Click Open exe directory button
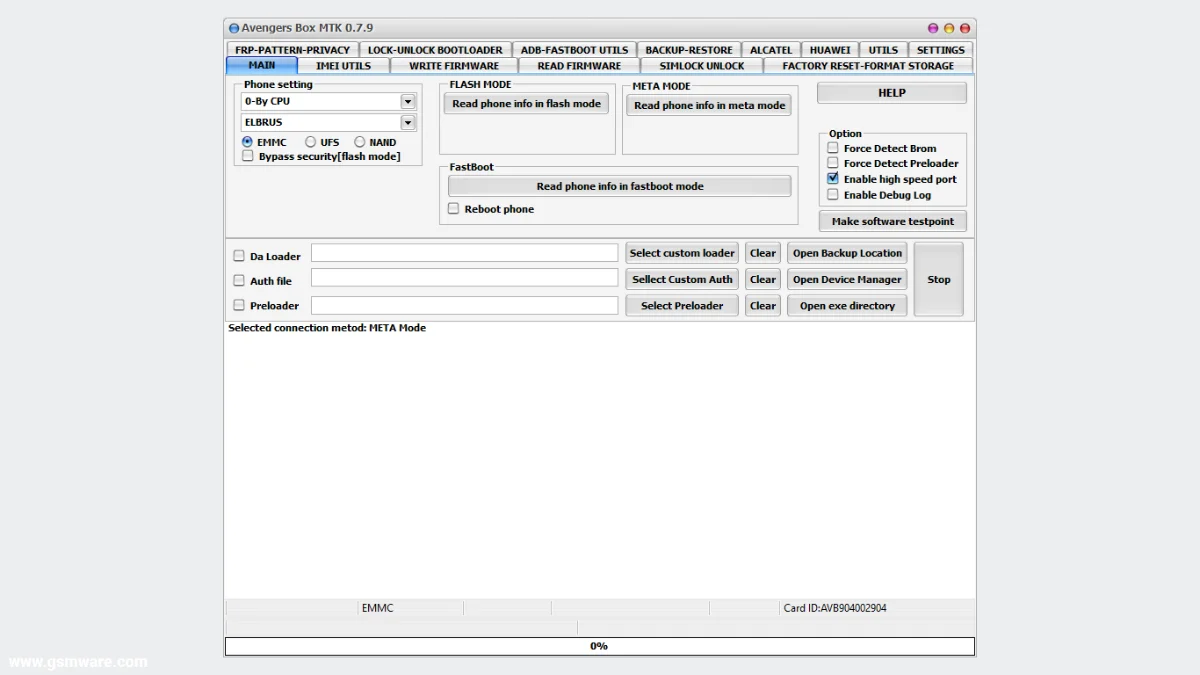This screenshot has height=675, width=1200. [x=848, y=306]
